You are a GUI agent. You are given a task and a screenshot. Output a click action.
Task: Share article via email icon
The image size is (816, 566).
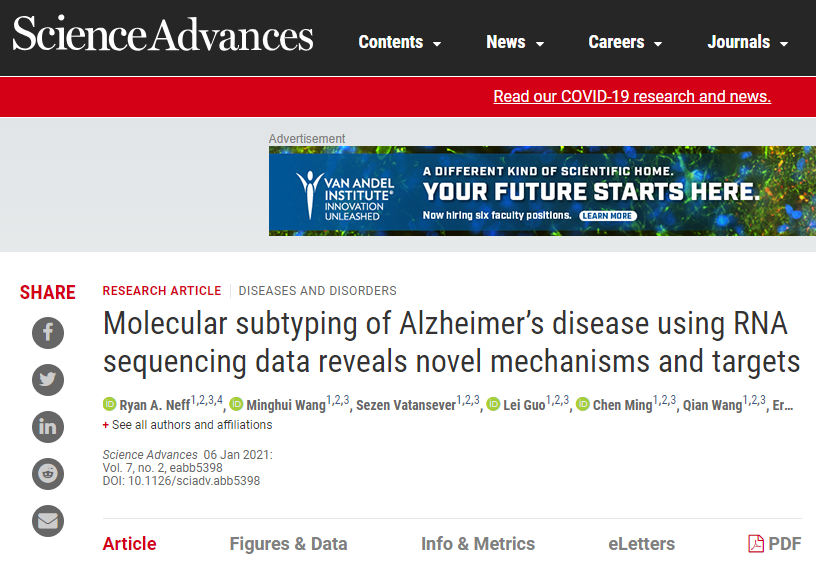[x=48, y=521]
